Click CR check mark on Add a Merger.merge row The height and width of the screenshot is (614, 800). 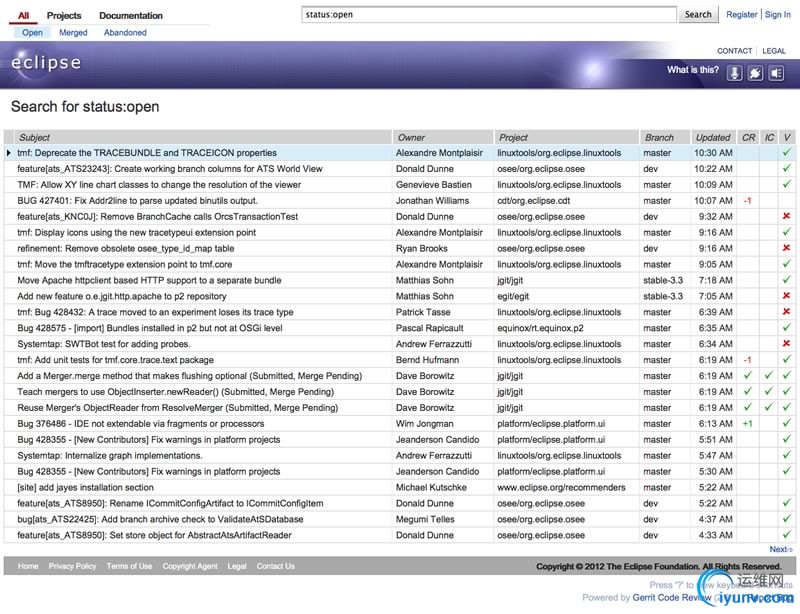point(748,375)
